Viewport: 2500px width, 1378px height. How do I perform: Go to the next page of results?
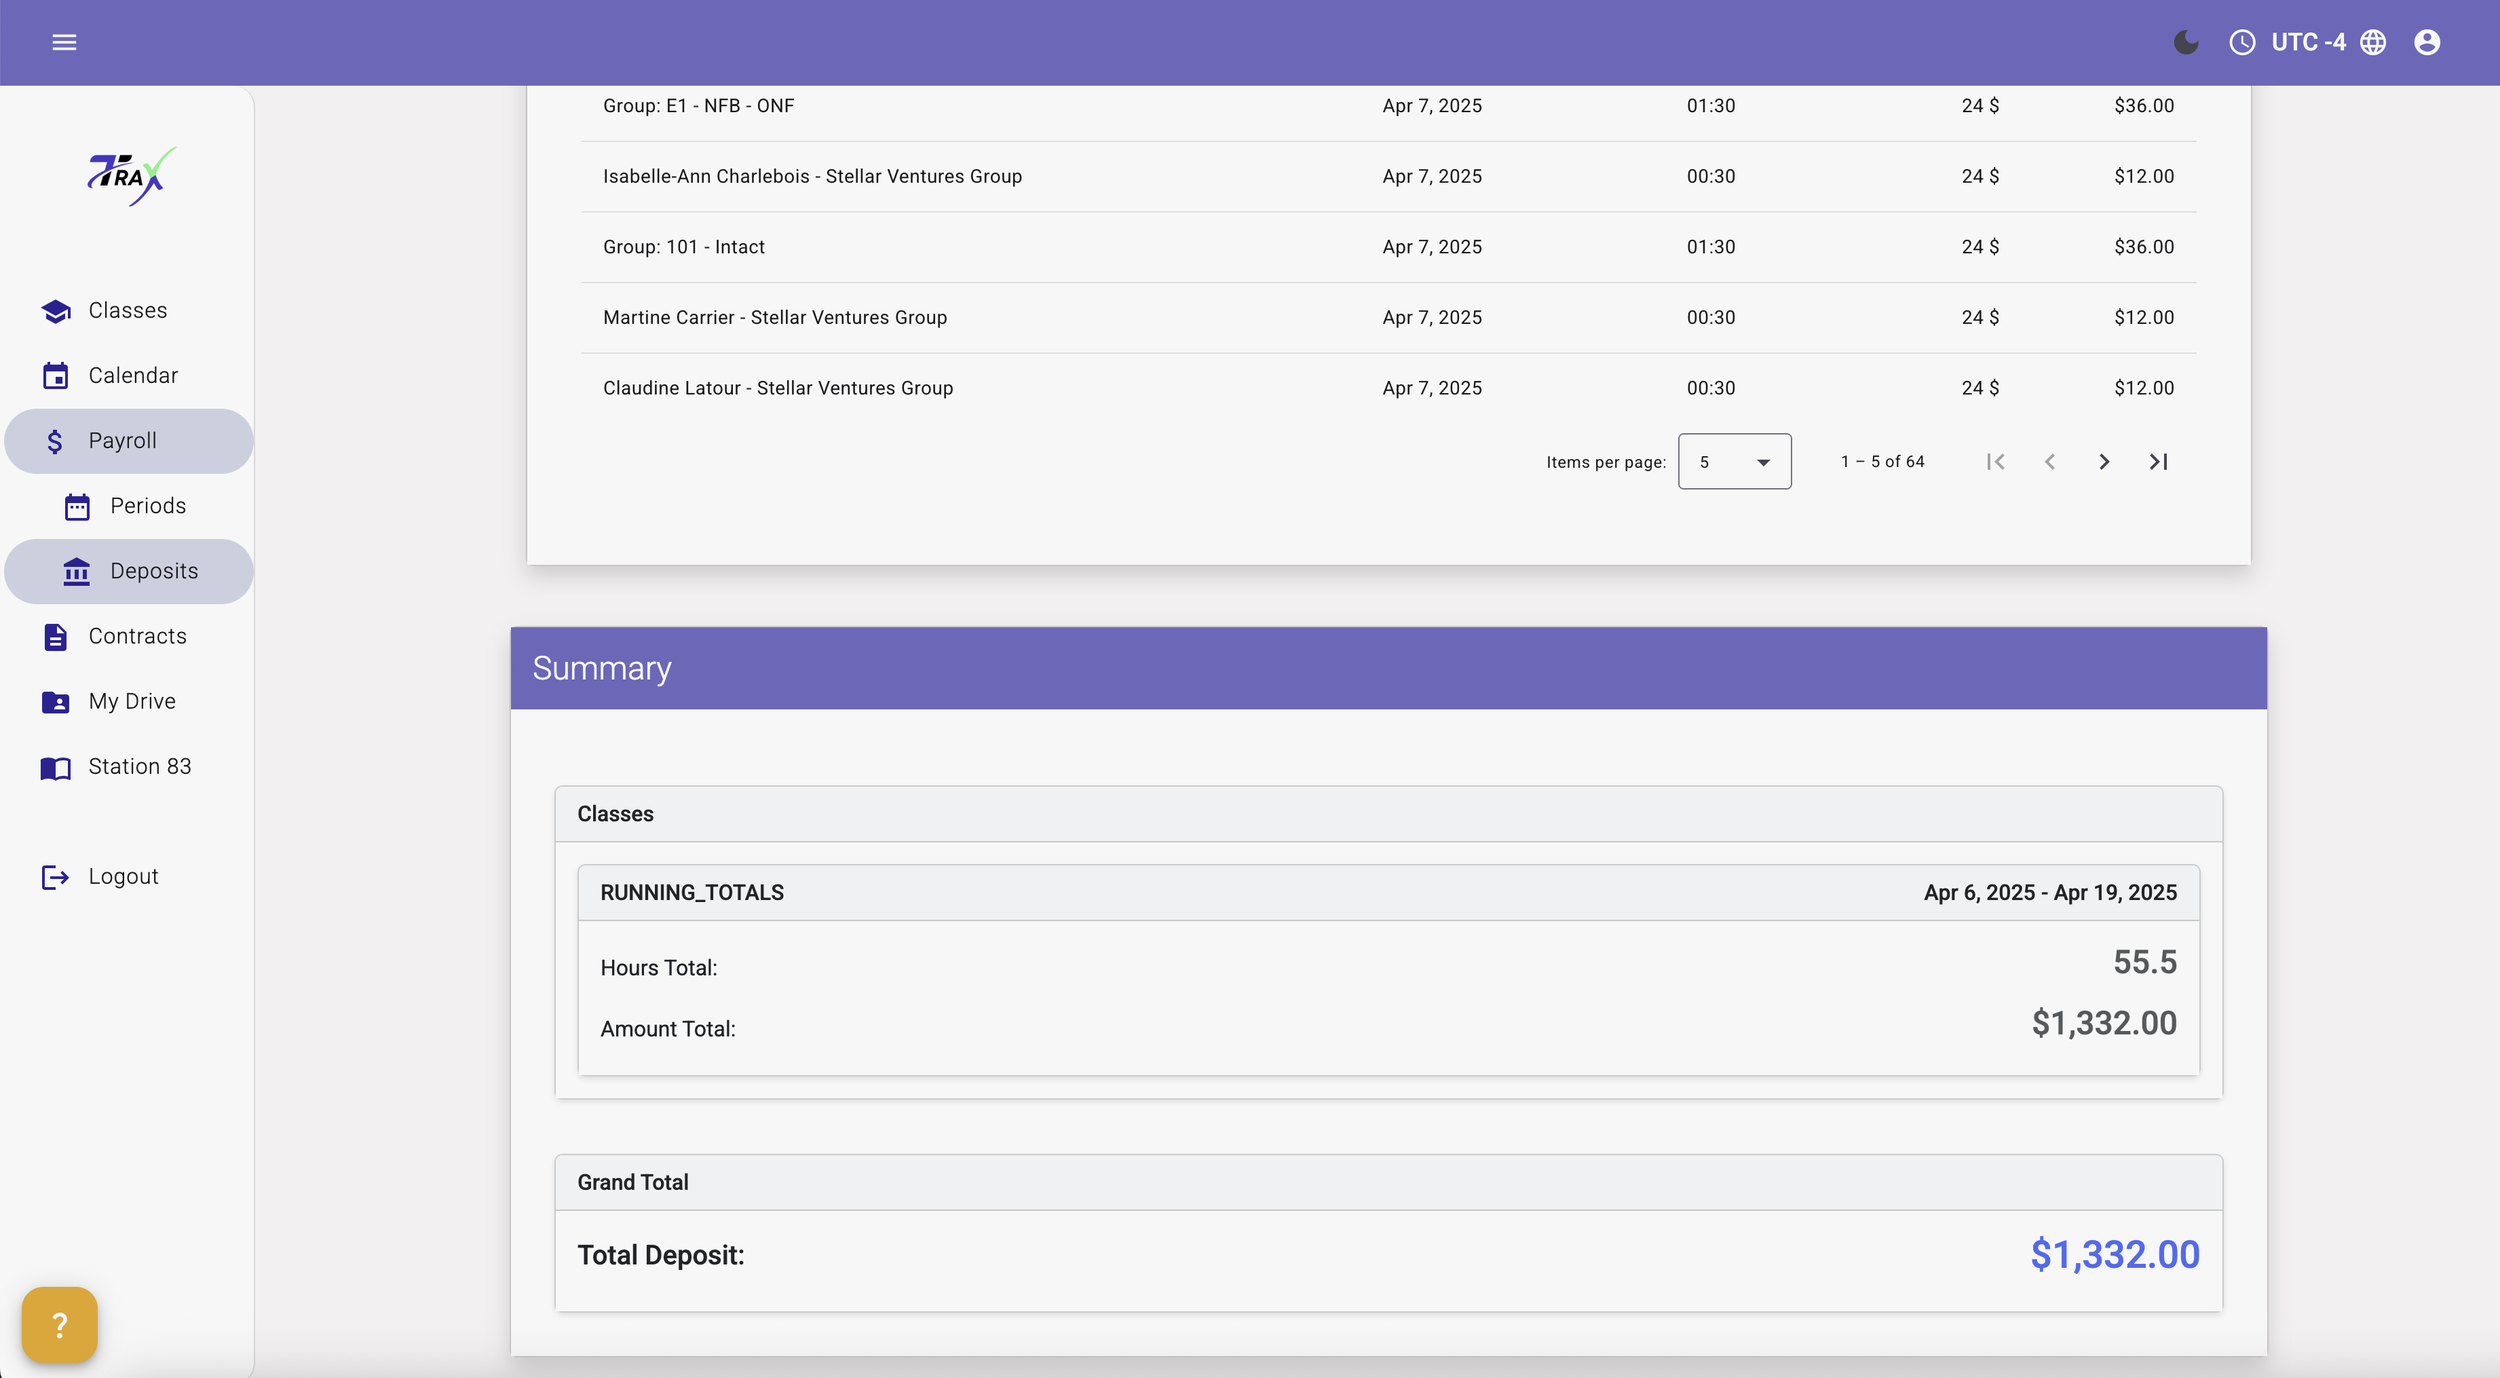[2104, 461]
